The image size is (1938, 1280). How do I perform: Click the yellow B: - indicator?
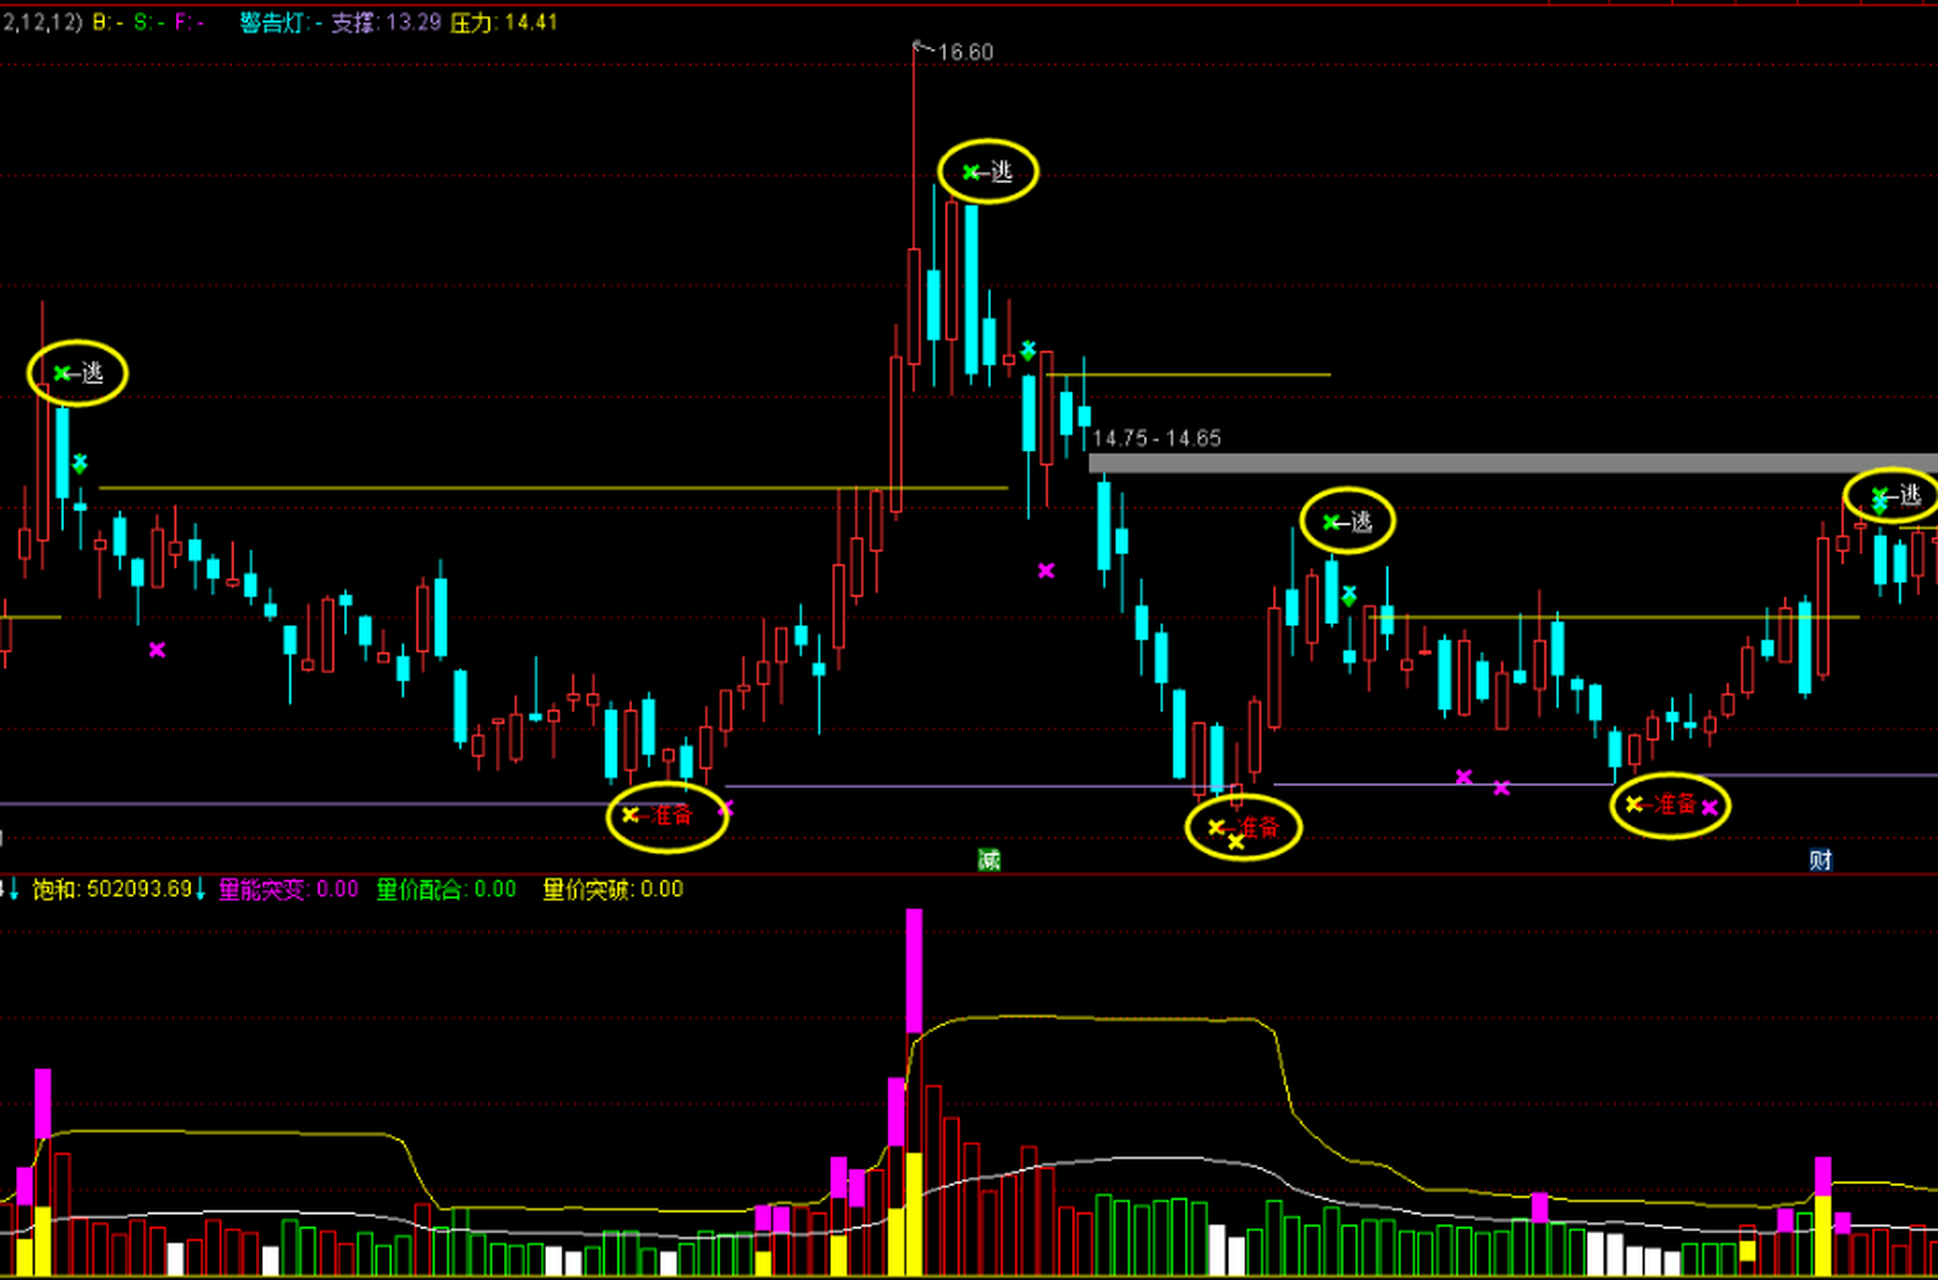pos(108,22)
